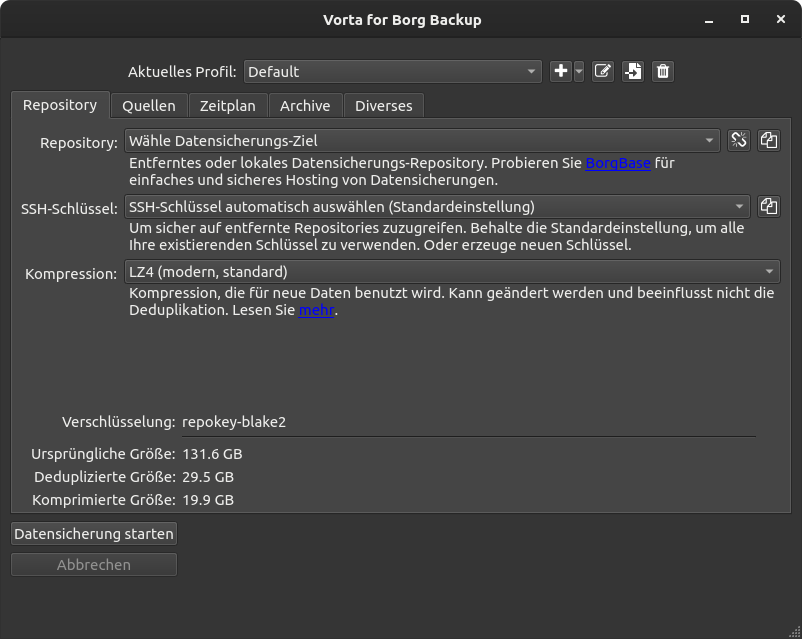The height and width of the screenshot is (639, 802).
Task: Unlink repository using the broken chain icon
Action: click(739, 140)
